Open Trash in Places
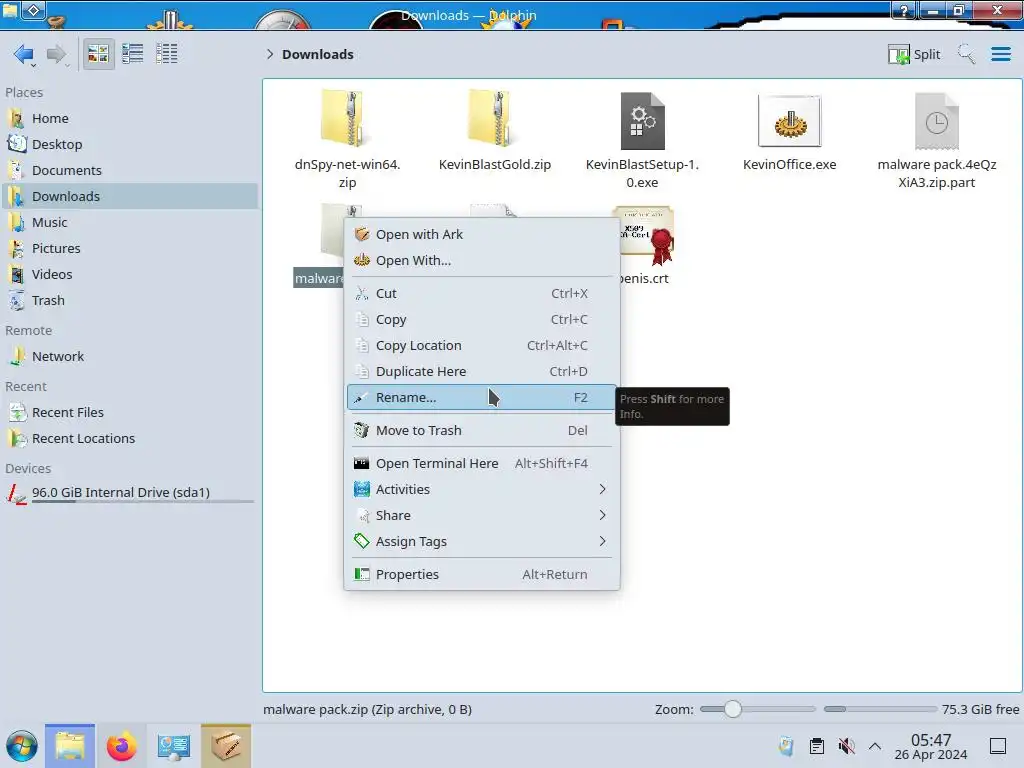Screen dimensions: 1024x768 (129, 300)
